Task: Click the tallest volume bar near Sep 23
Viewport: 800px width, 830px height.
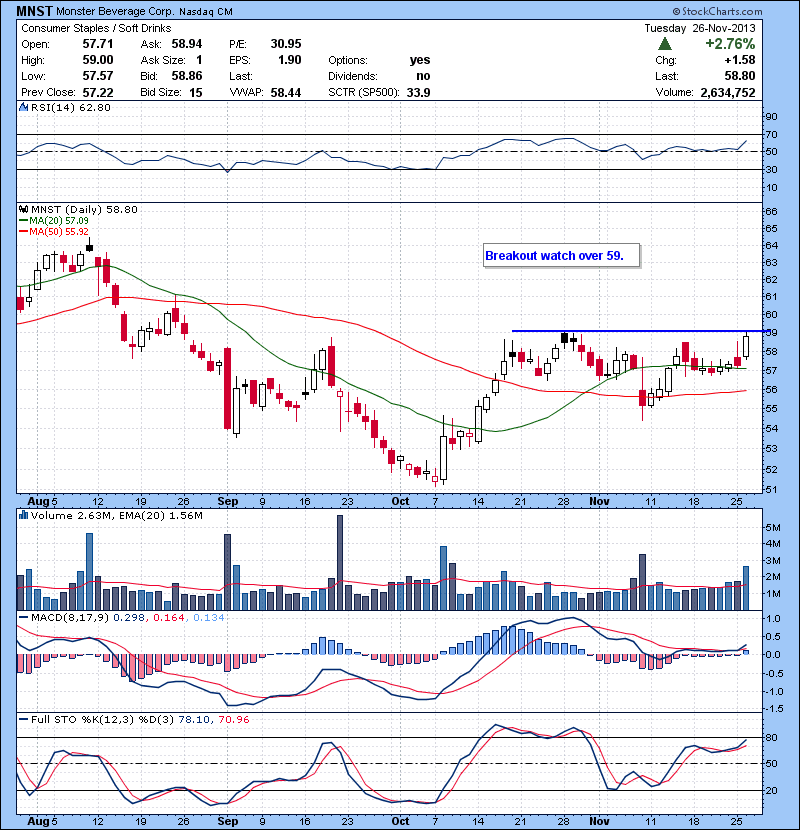Action: [x=340, y=562]
